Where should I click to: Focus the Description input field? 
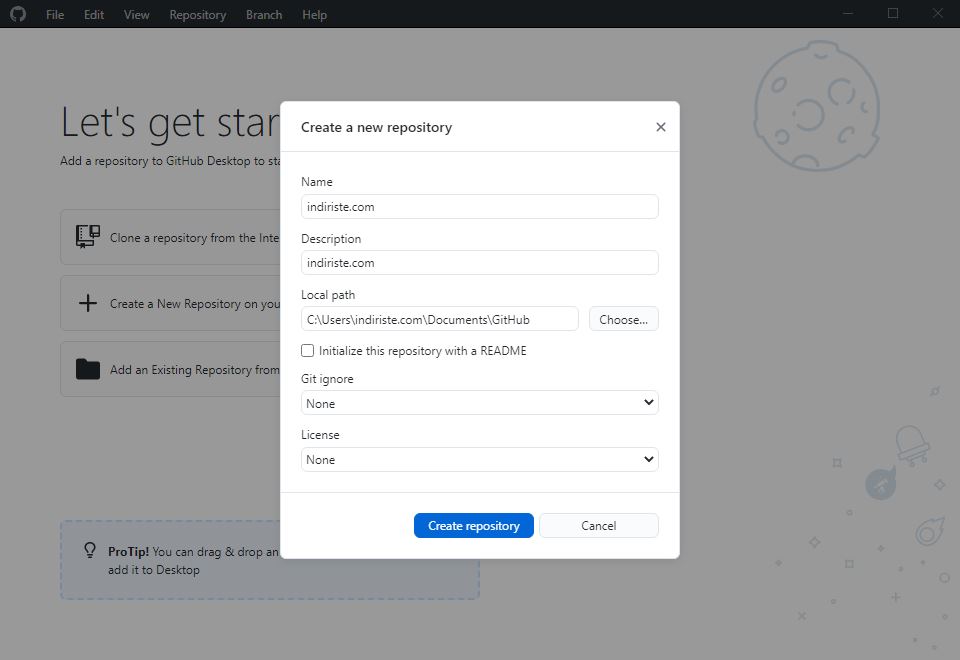(479, 263)
